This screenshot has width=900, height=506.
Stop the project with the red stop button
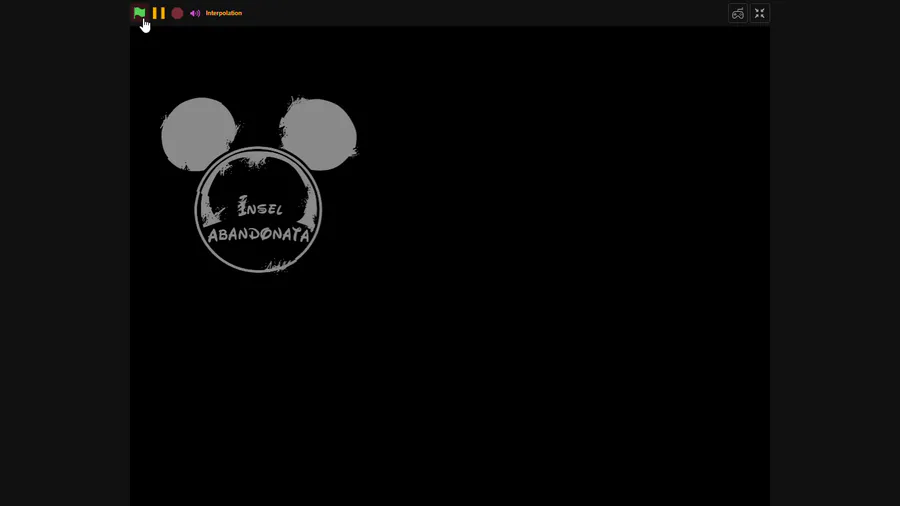(177, 13)
